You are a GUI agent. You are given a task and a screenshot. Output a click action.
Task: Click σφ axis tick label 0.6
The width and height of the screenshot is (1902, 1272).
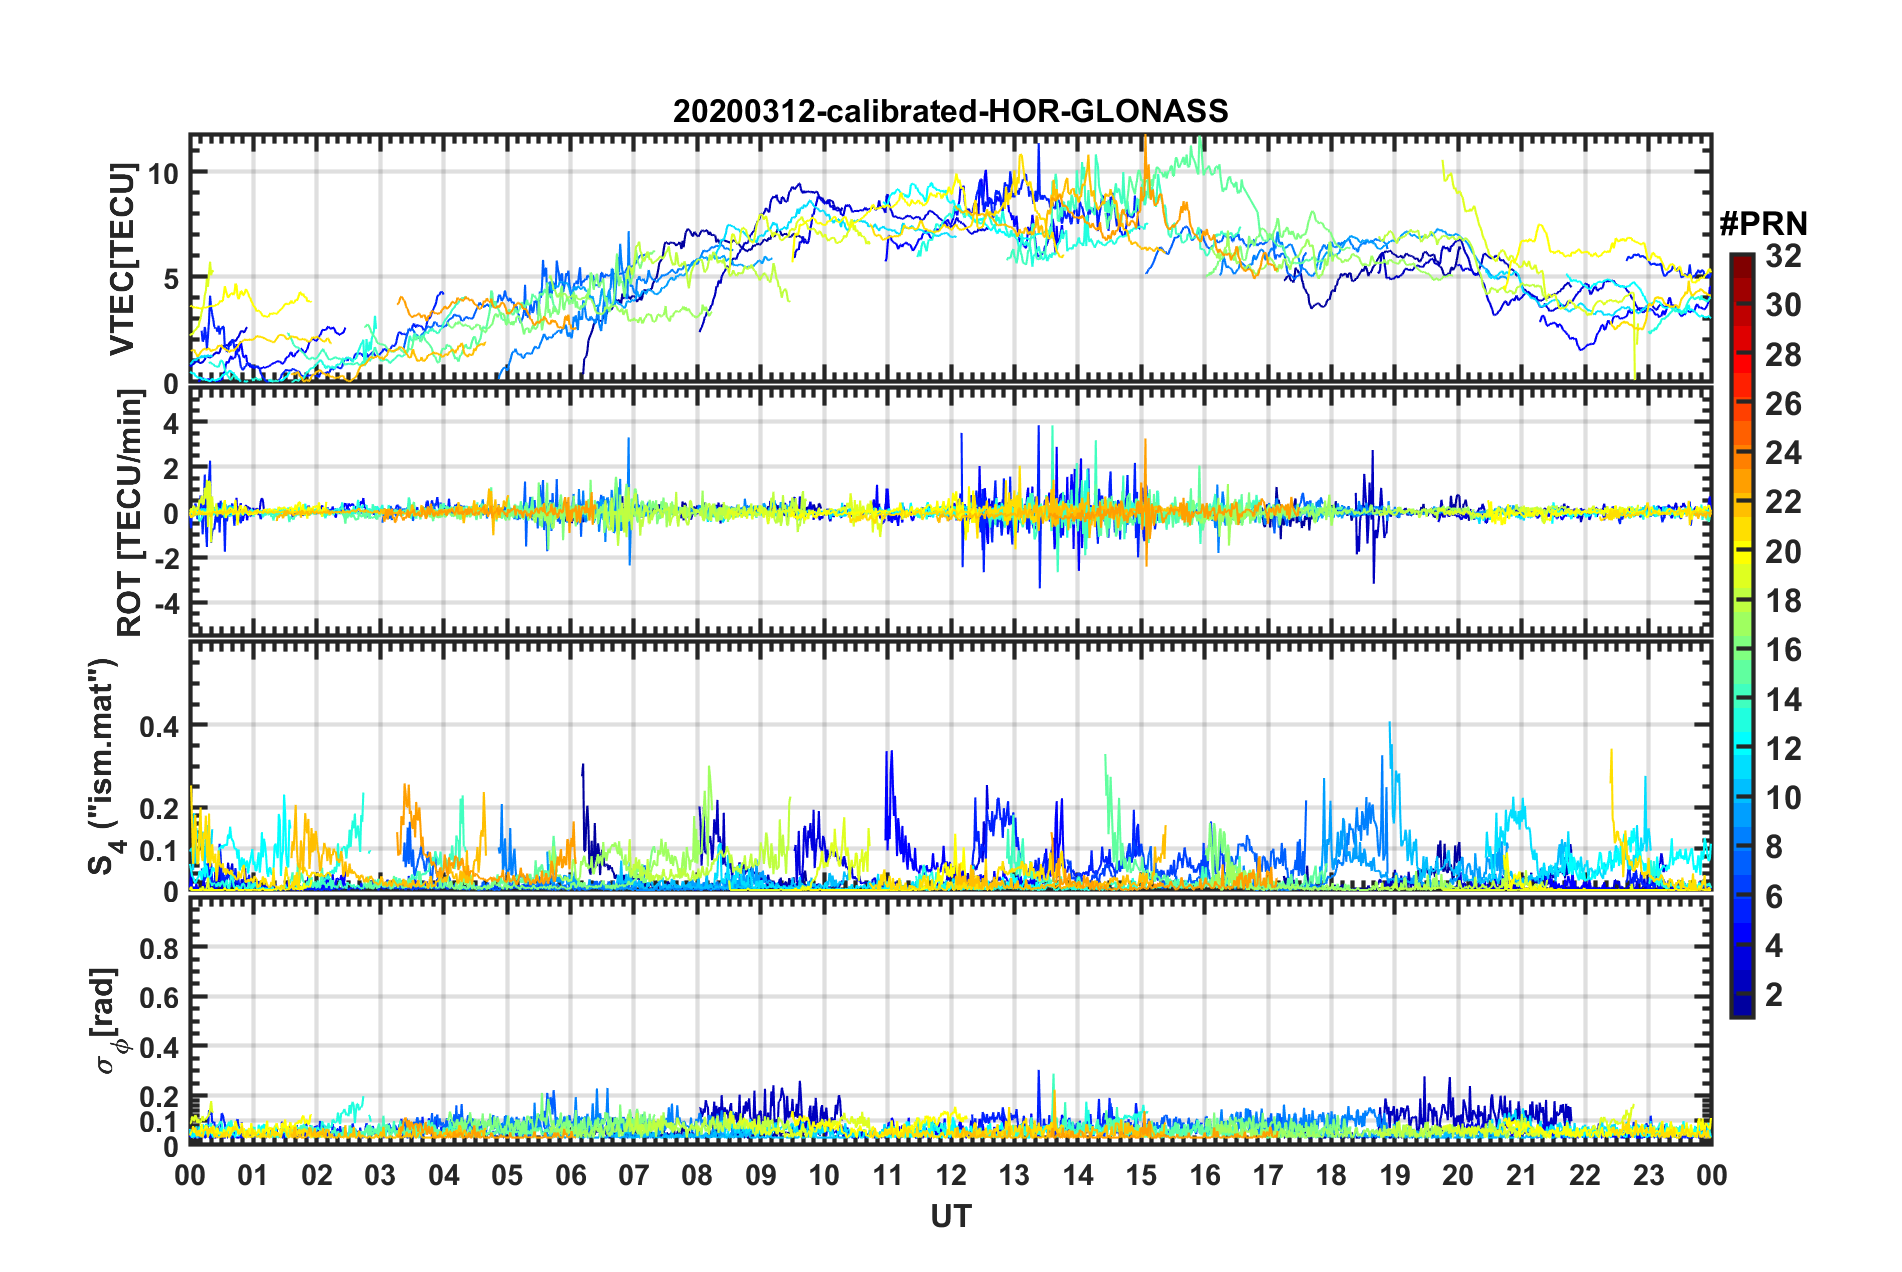coord(160,998)
